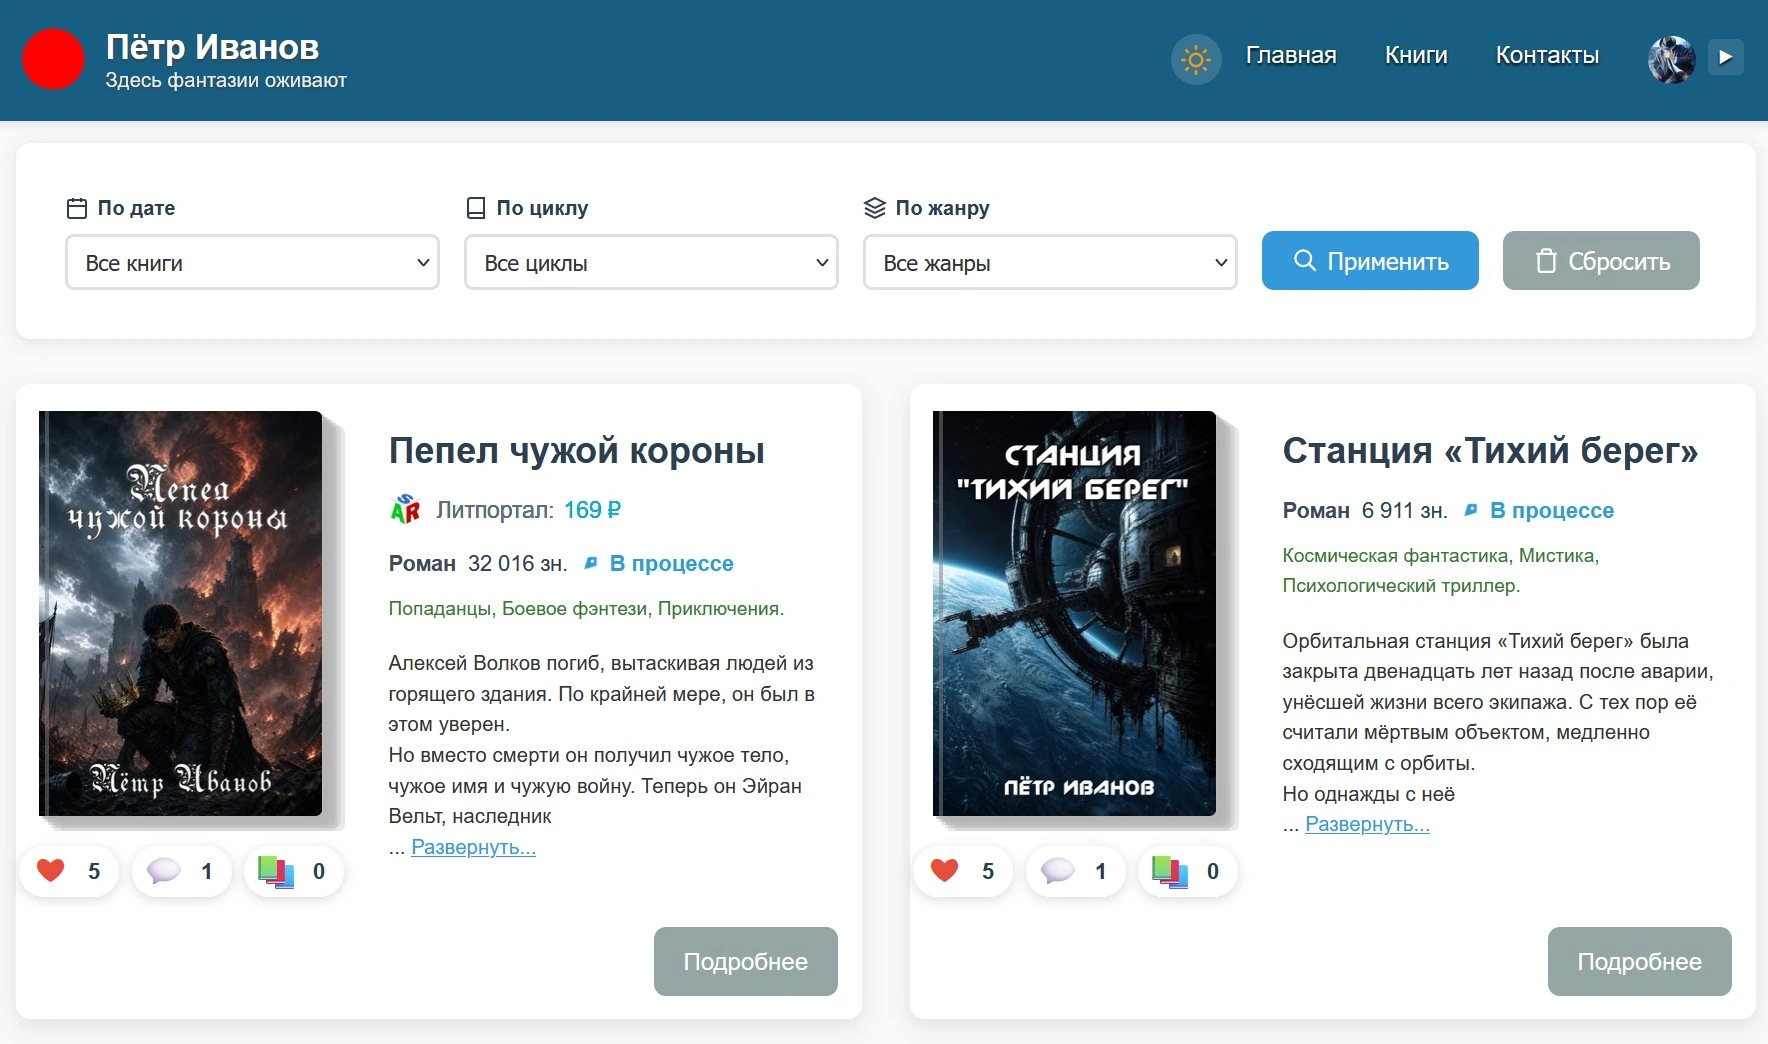Click the calendar icon near По дате
This screenshot has width=1768, height=1044.
[x=77, y=208]
